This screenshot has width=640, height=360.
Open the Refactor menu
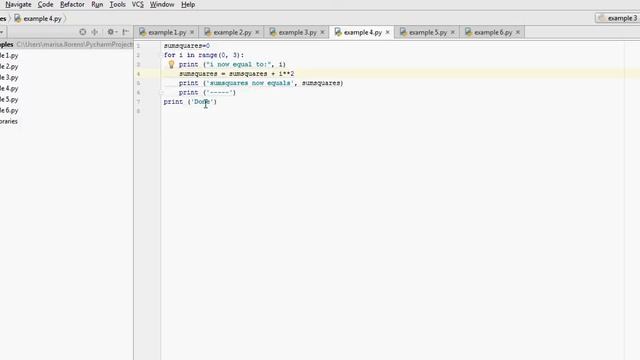pyautogui.click(x=72, y=4)
